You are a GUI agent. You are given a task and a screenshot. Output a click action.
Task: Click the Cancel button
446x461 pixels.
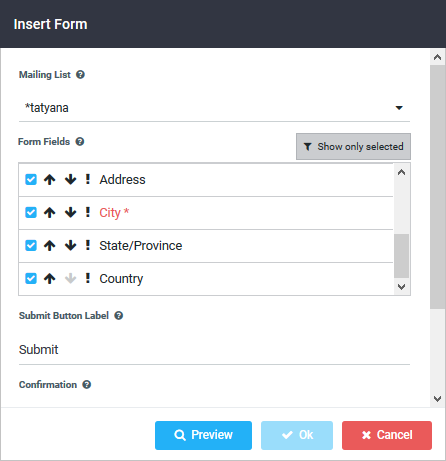pos(387,435)
